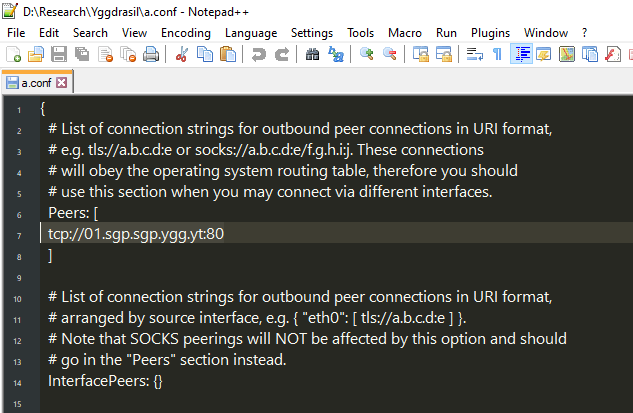Click comment line starting "# use this section"
This screenshot has height=413, width=633.
[270, 192]
